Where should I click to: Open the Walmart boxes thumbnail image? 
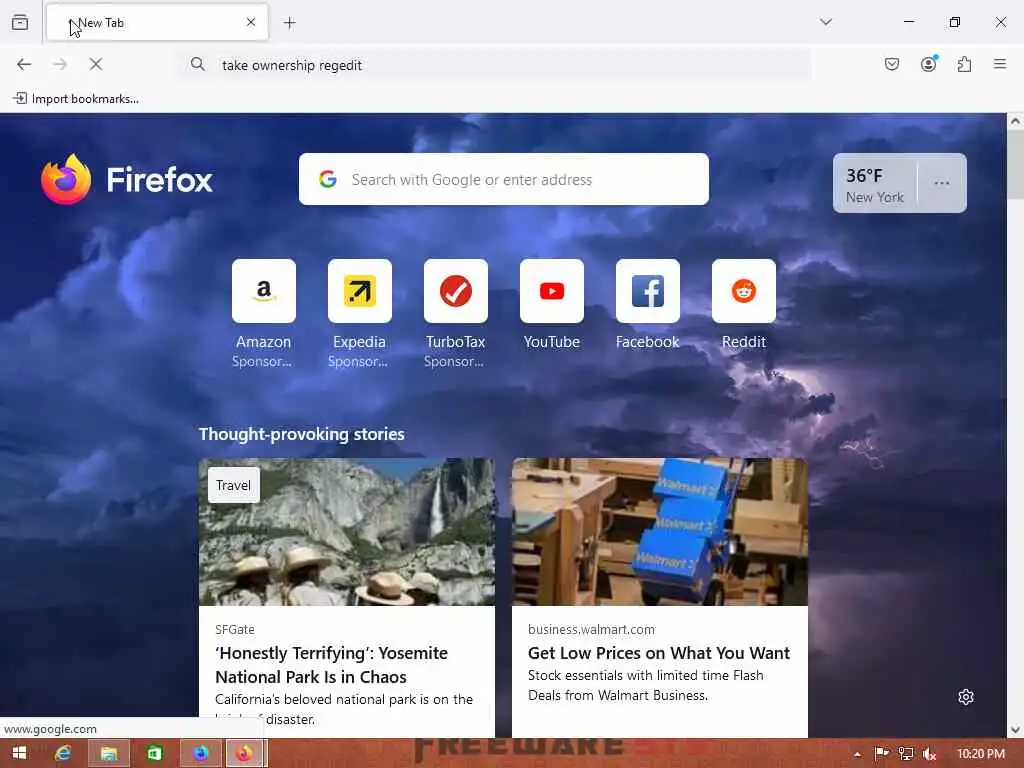(660, 532)
